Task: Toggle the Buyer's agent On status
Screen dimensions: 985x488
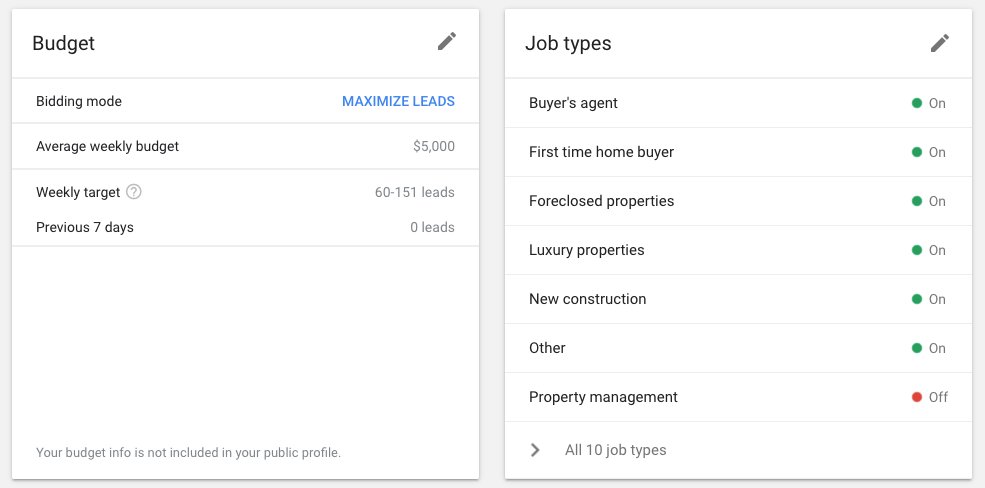Action: (x=928, y=103)
